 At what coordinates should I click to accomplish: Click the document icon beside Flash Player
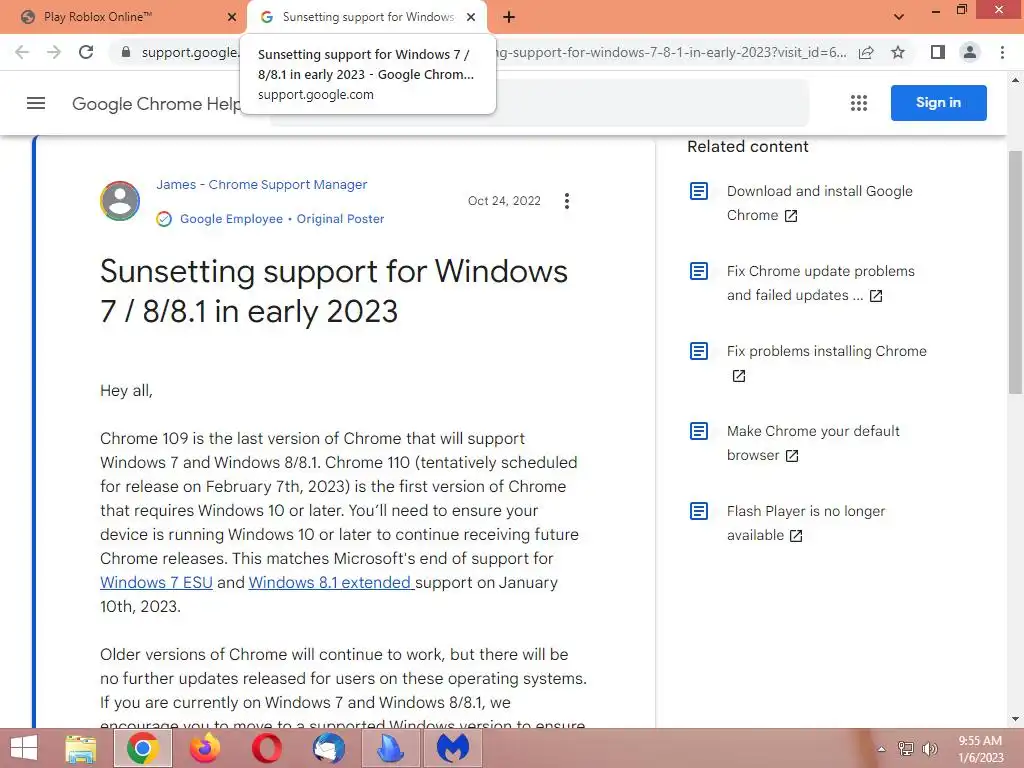pos(699,511)
